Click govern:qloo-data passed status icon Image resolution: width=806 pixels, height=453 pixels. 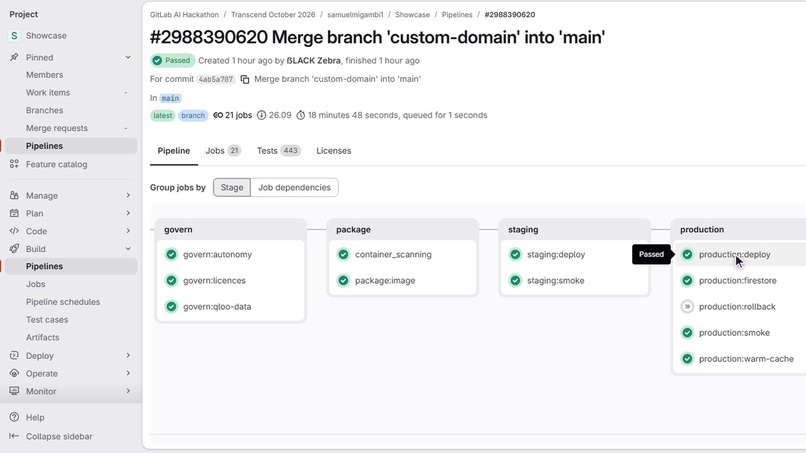click(x=171, y=306)
